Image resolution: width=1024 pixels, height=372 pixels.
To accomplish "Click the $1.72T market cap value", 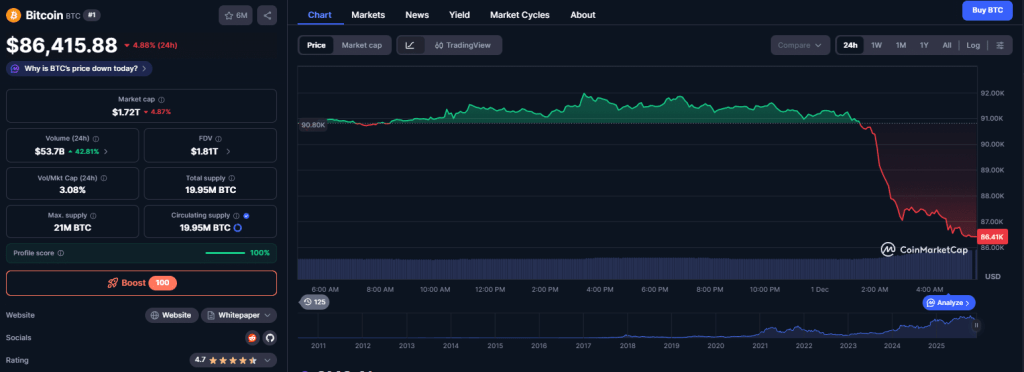I will click(x=126, y=112).
